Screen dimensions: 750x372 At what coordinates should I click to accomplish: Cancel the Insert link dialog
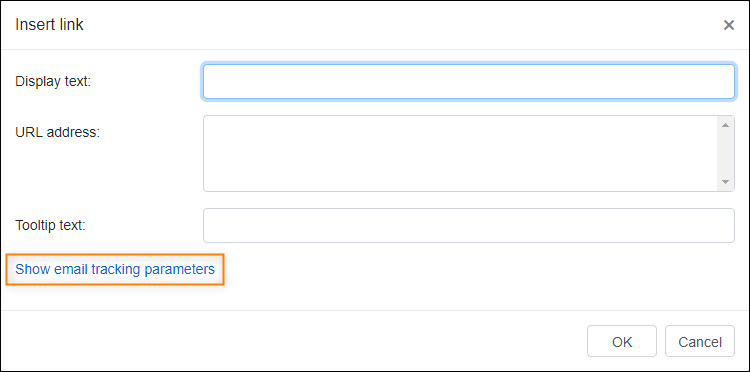point(700,341)
